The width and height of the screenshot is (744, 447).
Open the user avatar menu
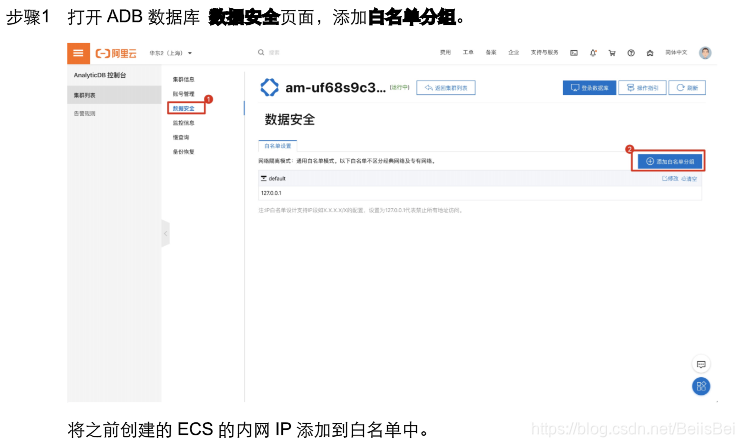pos(705,53)
